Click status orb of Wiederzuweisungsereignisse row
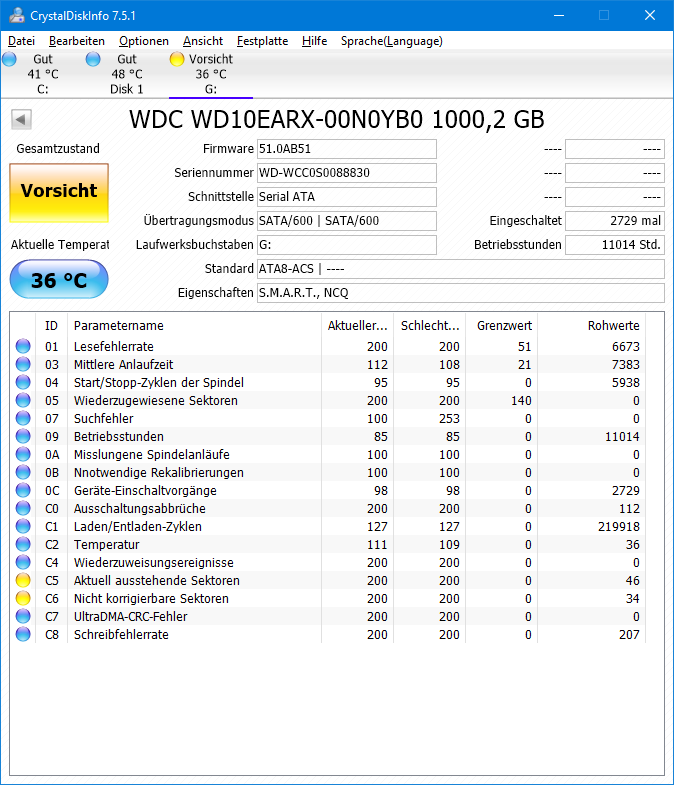This screenshot has height=785, width=674. tap(23, 562)
